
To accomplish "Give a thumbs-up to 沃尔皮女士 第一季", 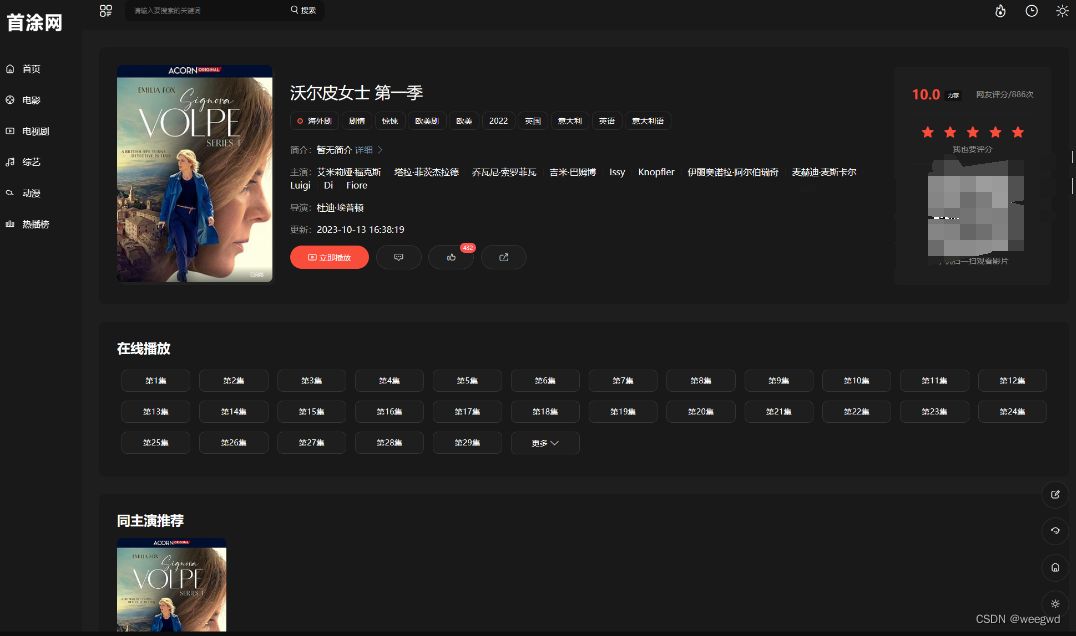I will click(x=451, y=257).
